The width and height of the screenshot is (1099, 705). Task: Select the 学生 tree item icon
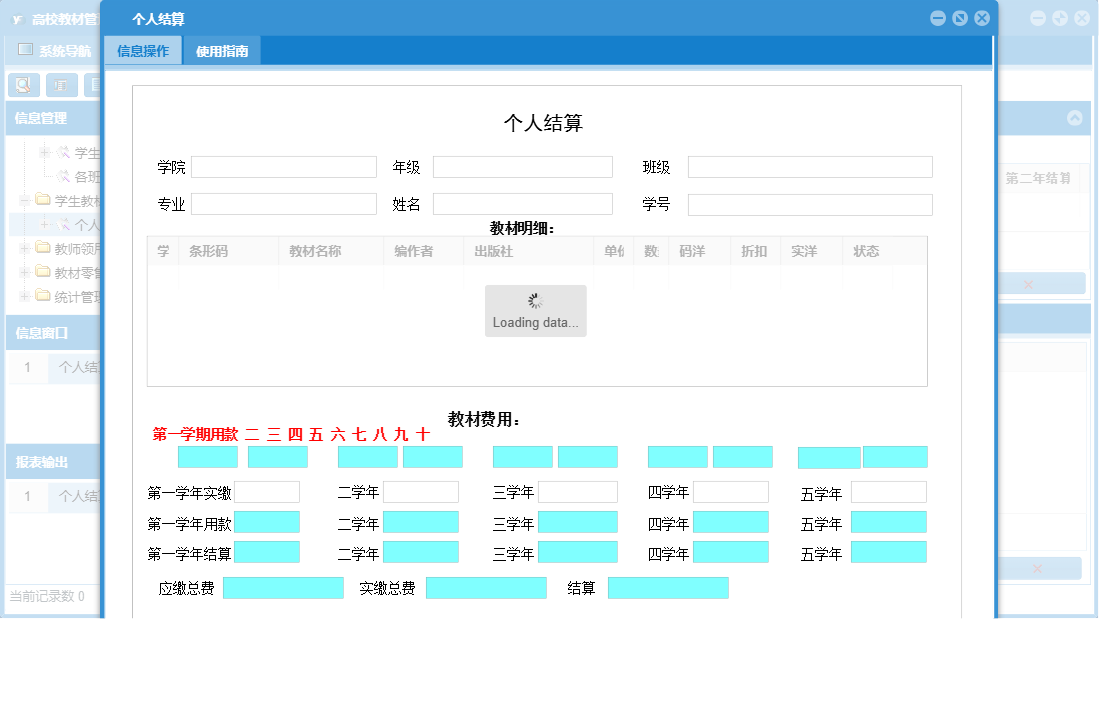[x=64, y=153]
